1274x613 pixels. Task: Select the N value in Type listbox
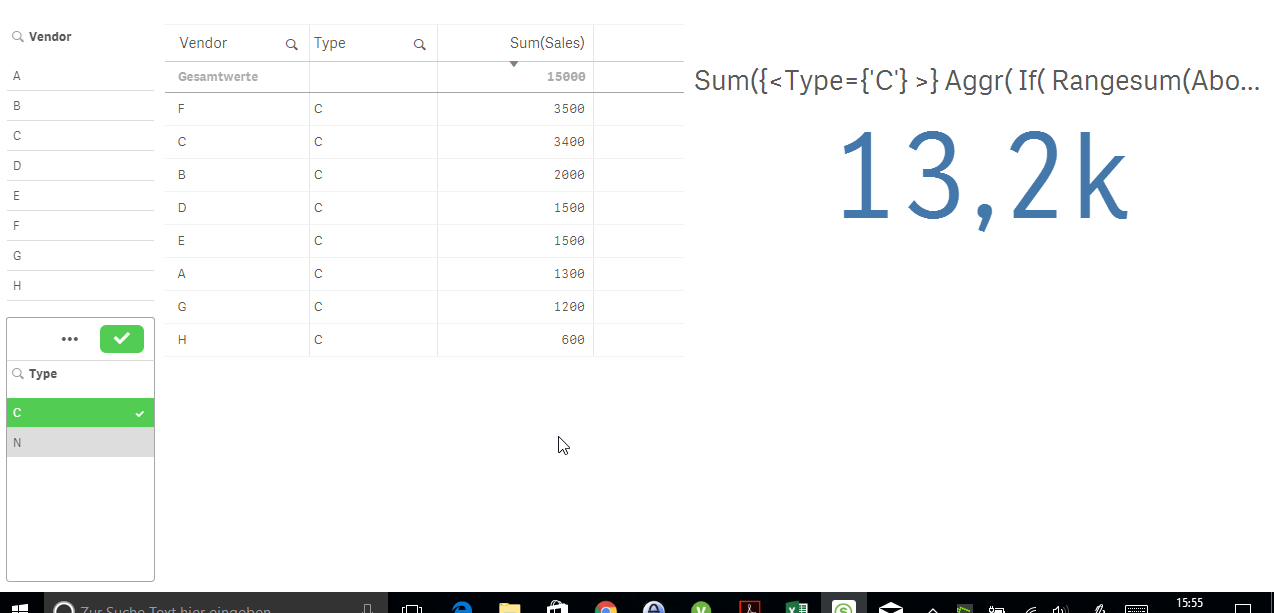click(x=80, y=443)
